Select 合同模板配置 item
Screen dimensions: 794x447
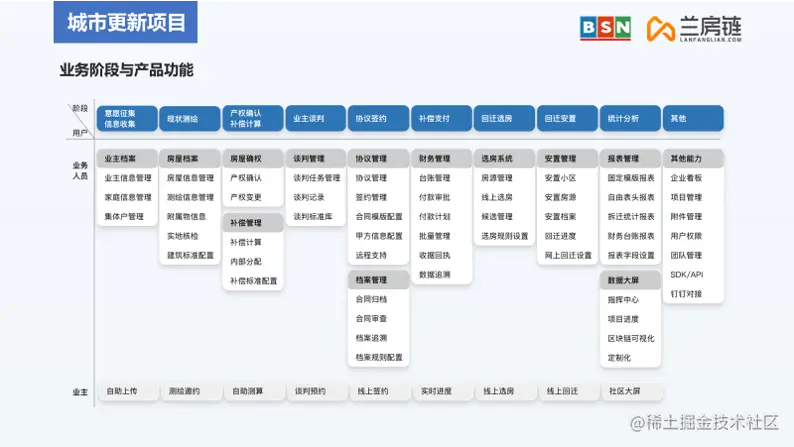click(x=379, y=217)
